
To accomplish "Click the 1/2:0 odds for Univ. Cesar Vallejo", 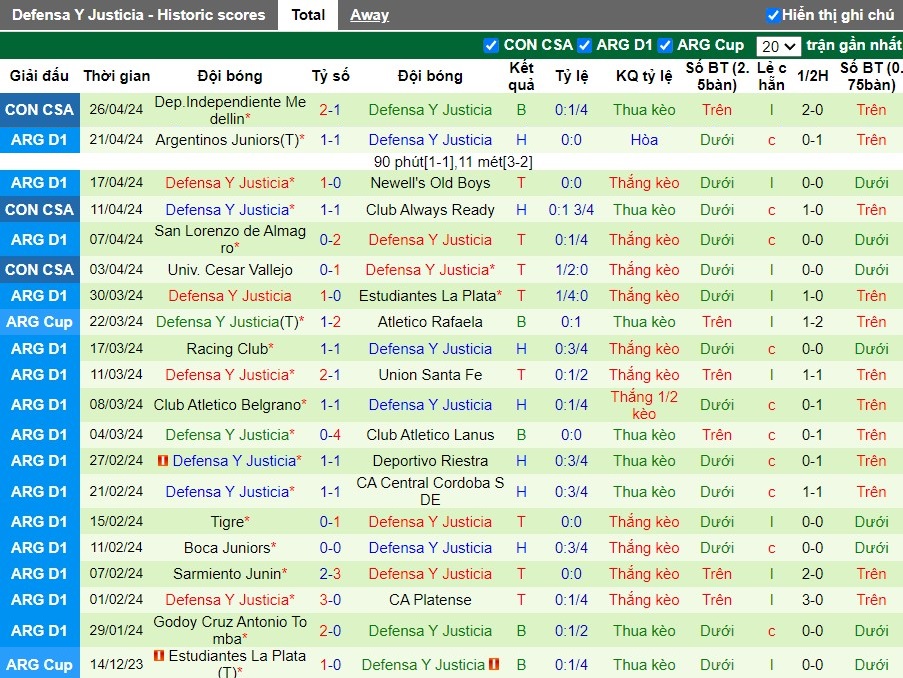I will click(x=571, y=270).
